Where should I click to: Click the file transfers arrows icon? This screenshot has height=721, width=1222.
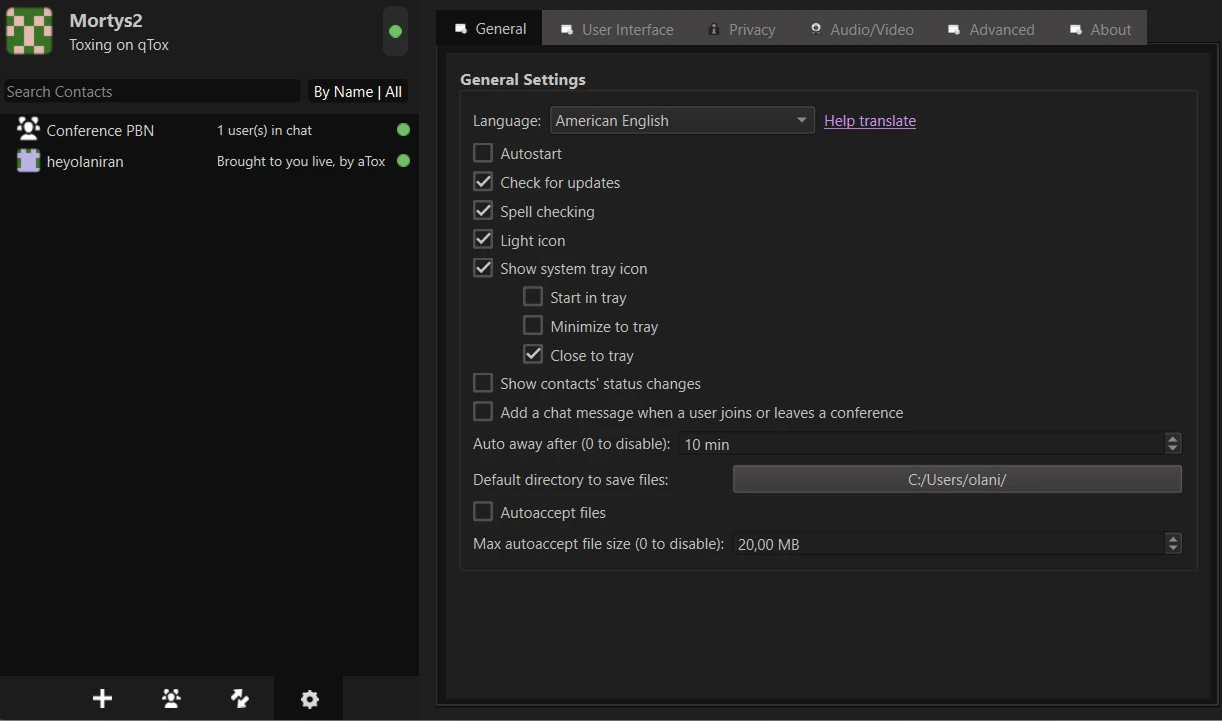click(x=240, y=699)
